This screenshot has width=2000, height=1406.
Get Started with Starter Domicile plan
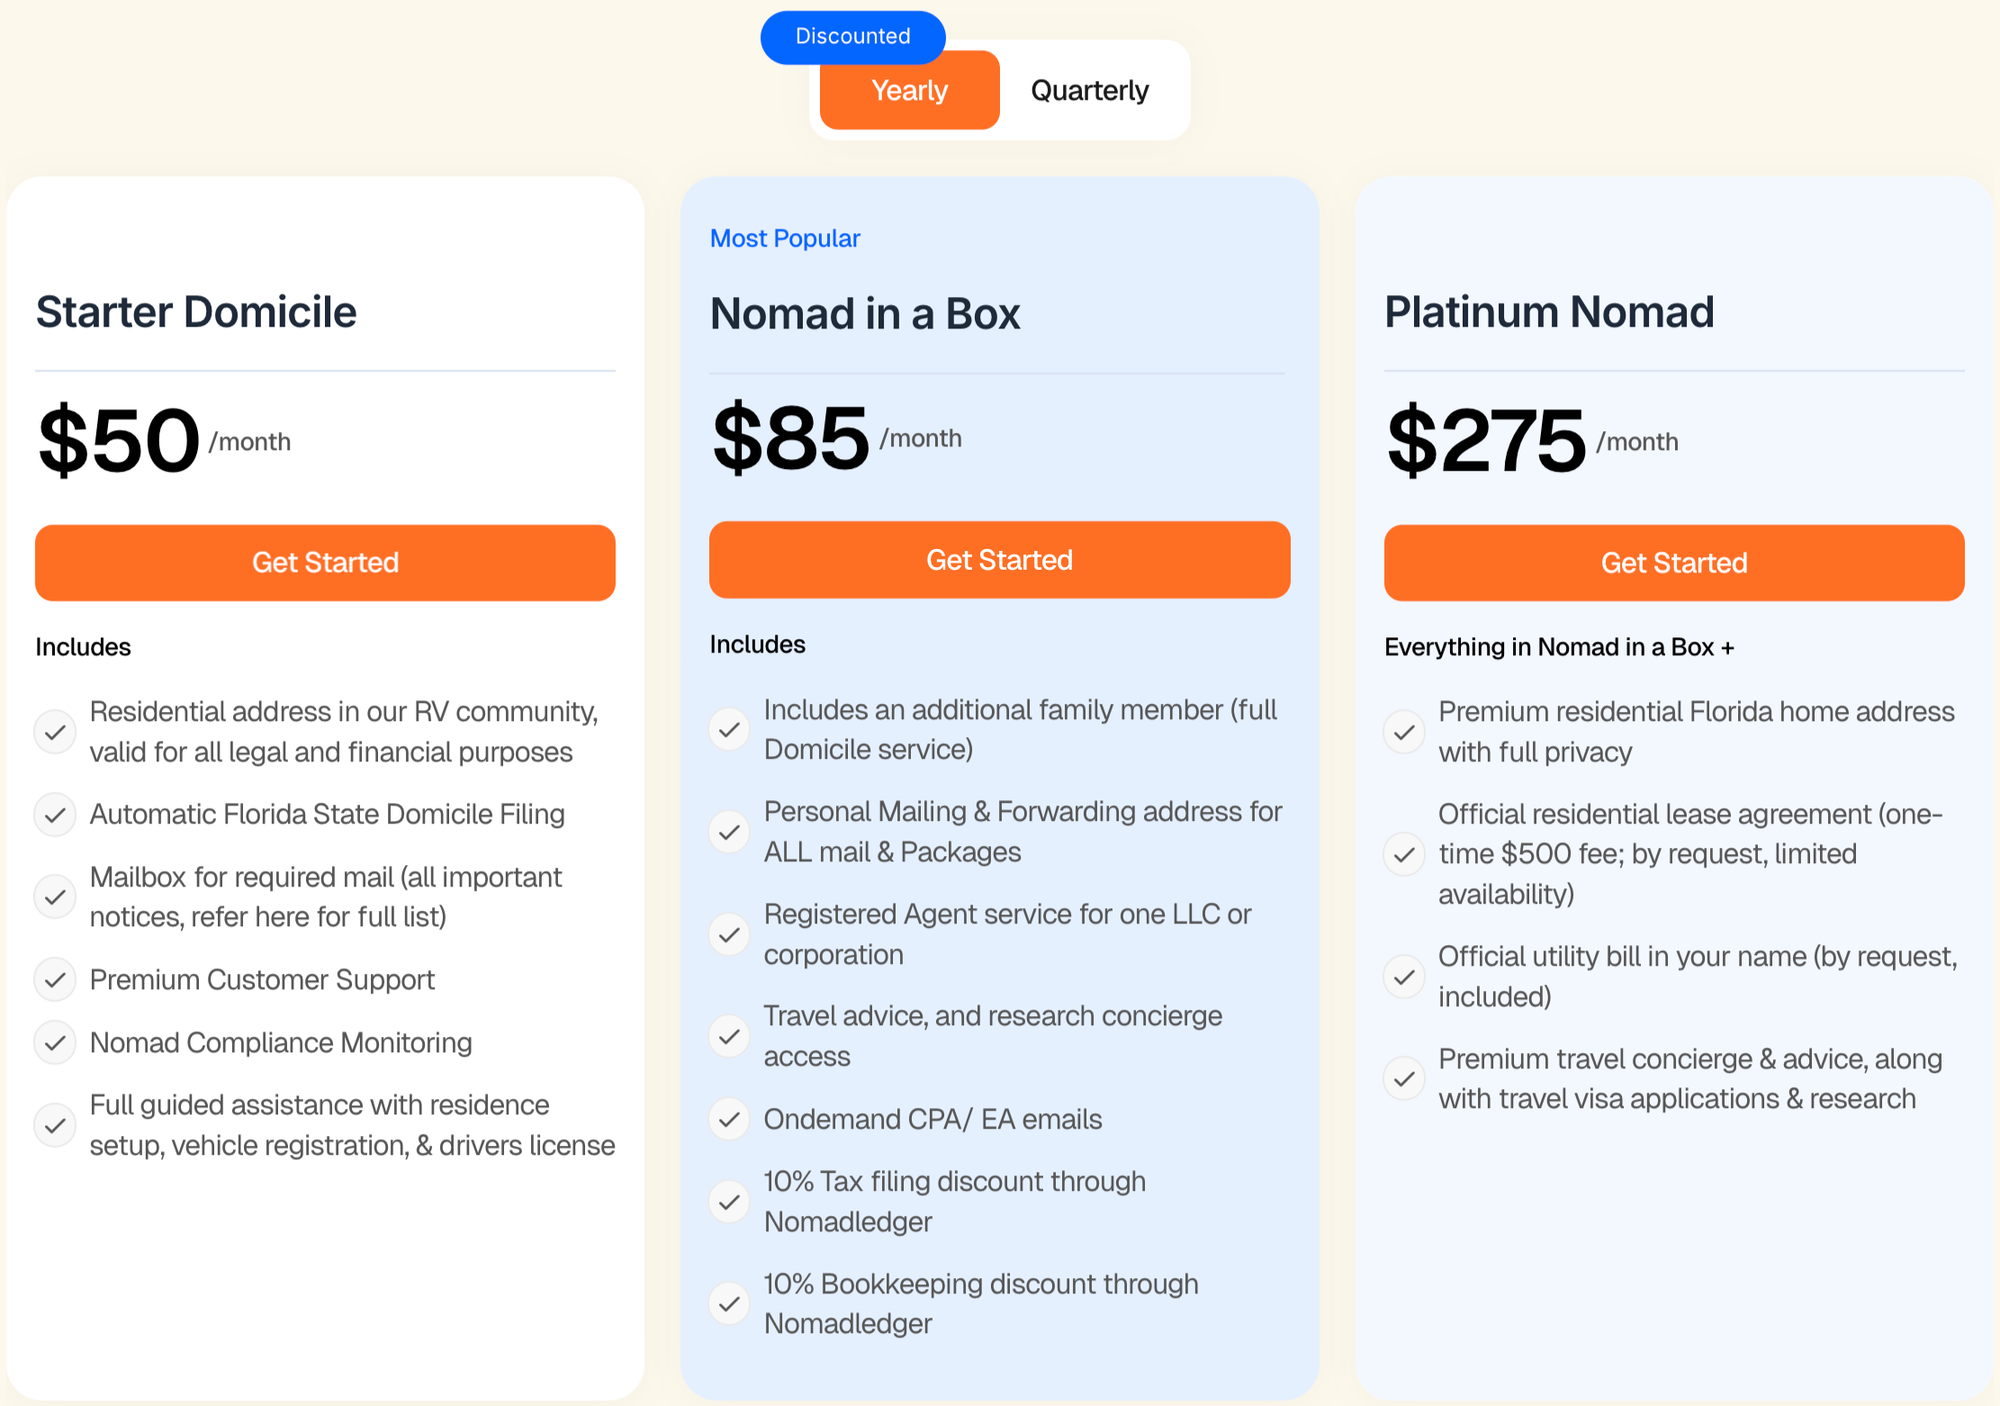click(x=325, y=562)
